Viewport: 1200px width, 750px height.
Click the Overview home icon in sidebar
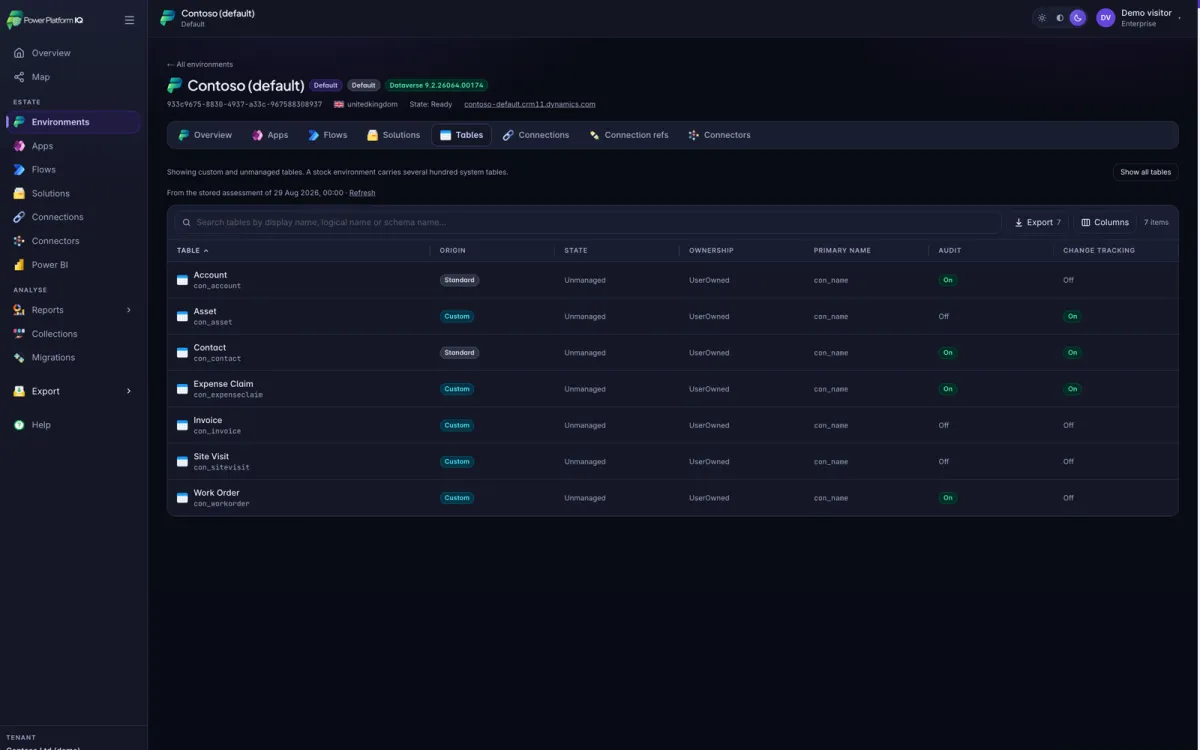19,53
